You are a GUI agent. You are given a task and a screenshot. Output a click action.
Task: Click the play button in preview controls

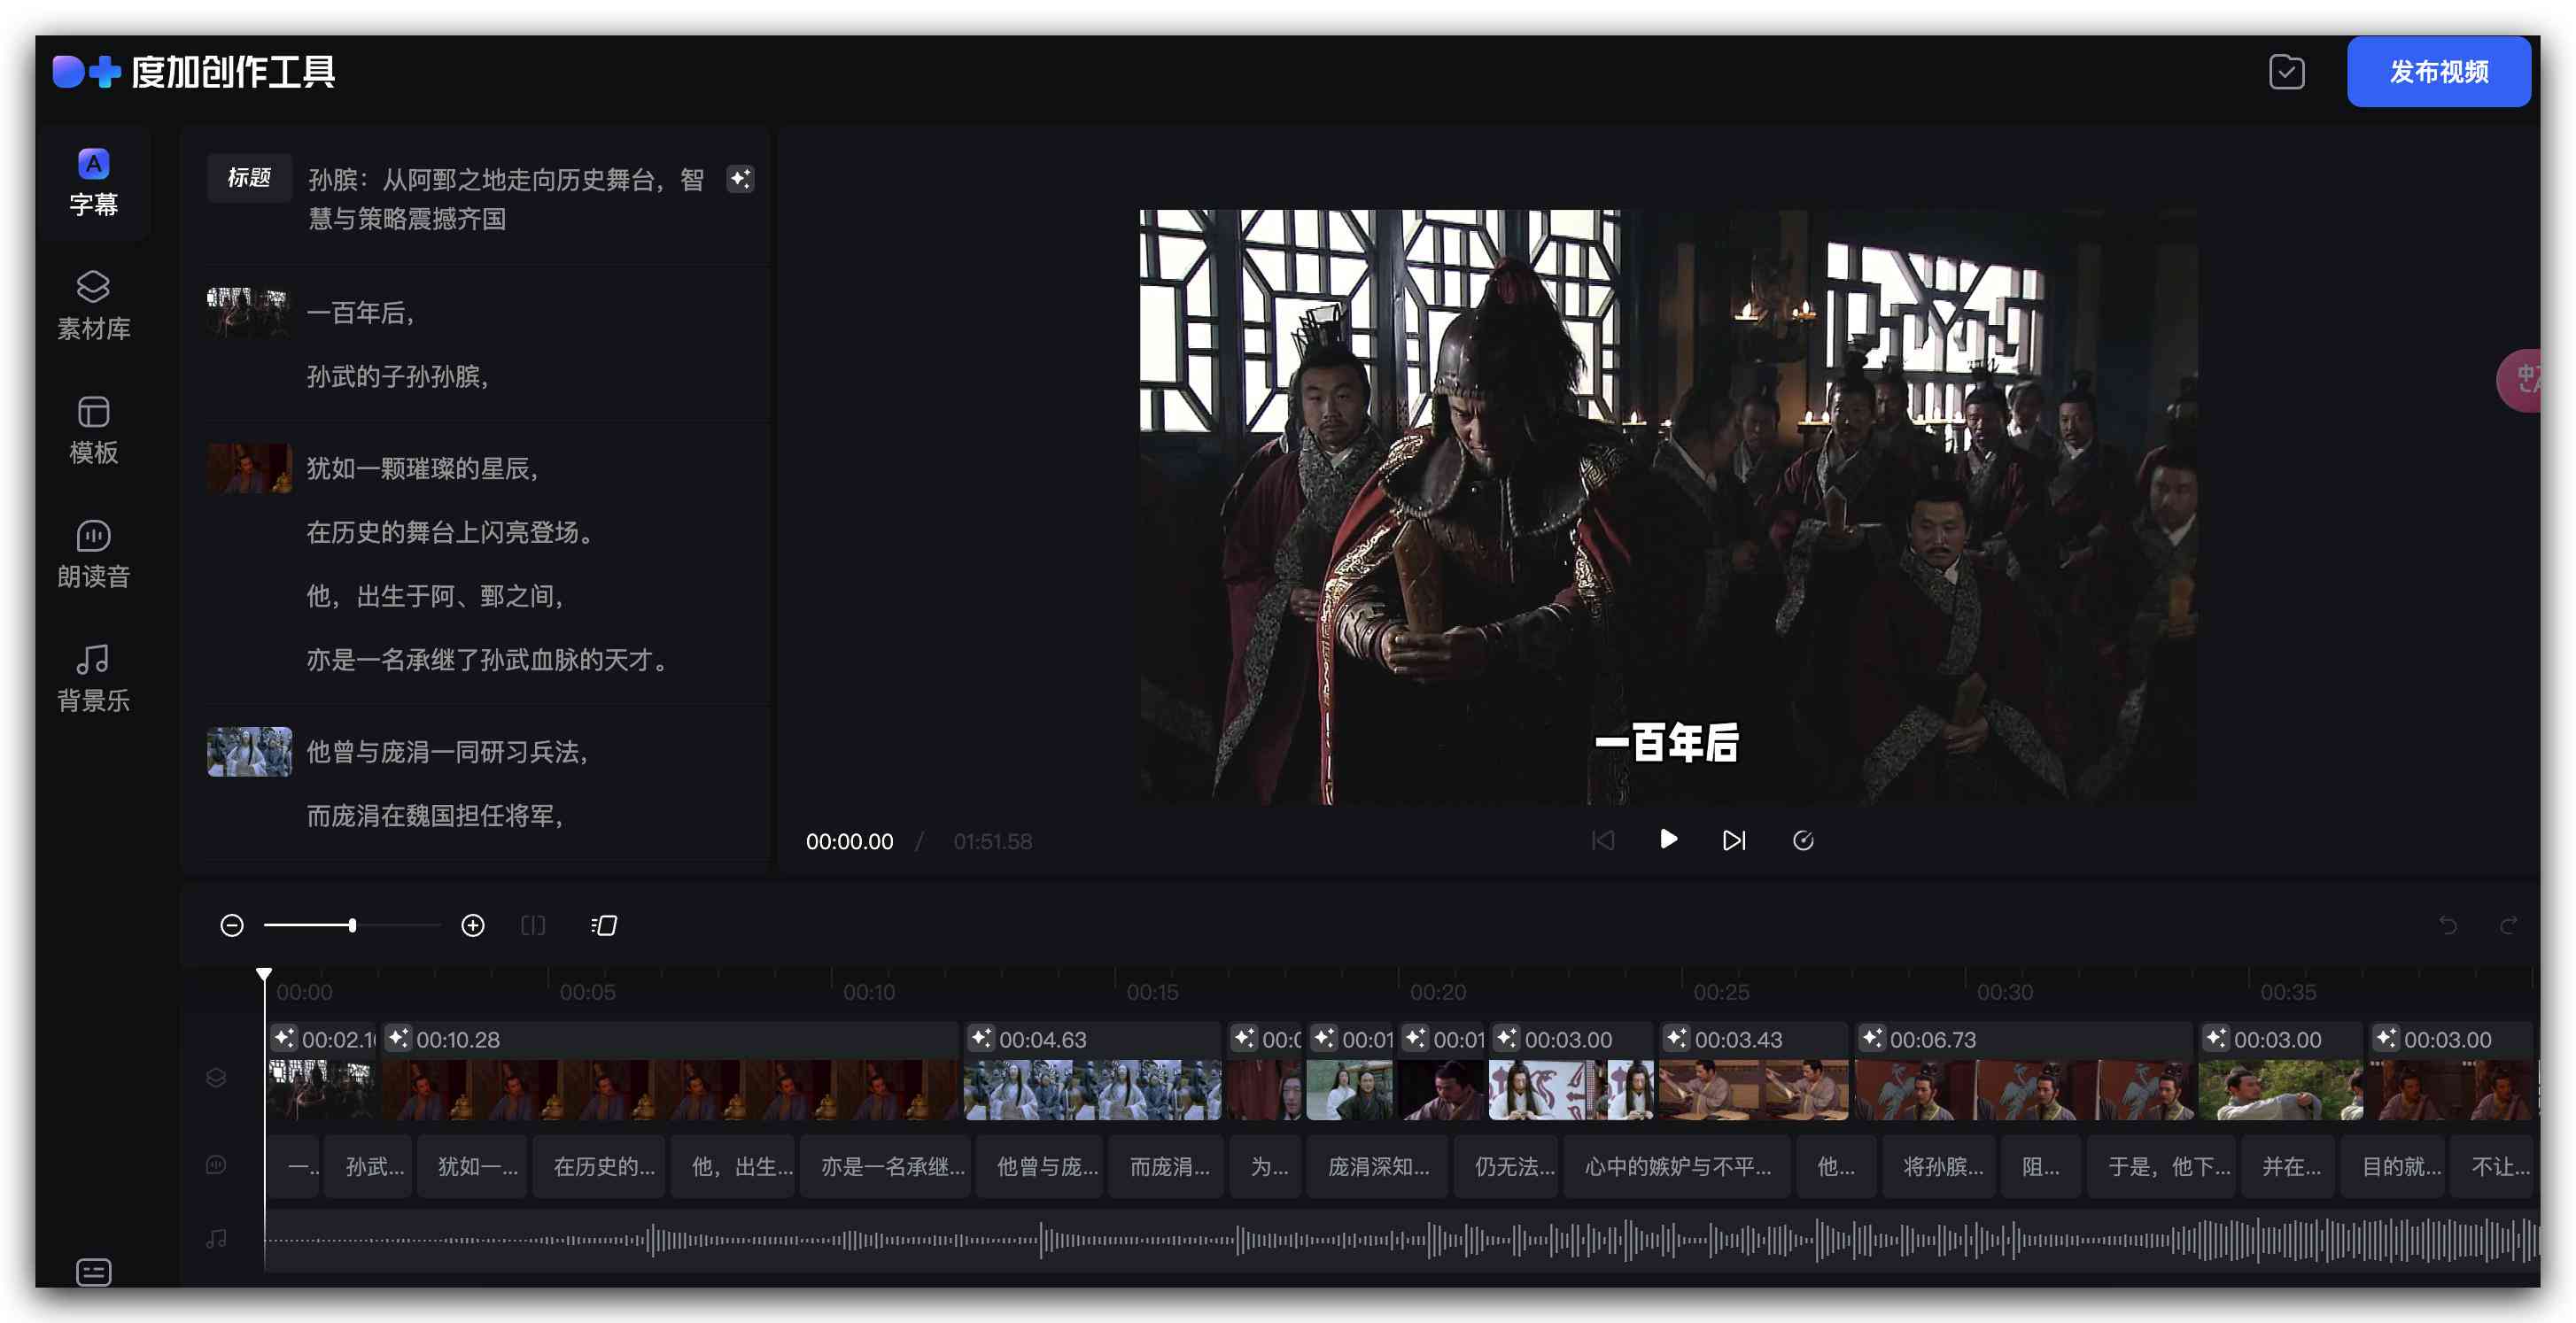(x=1666, y=840)
